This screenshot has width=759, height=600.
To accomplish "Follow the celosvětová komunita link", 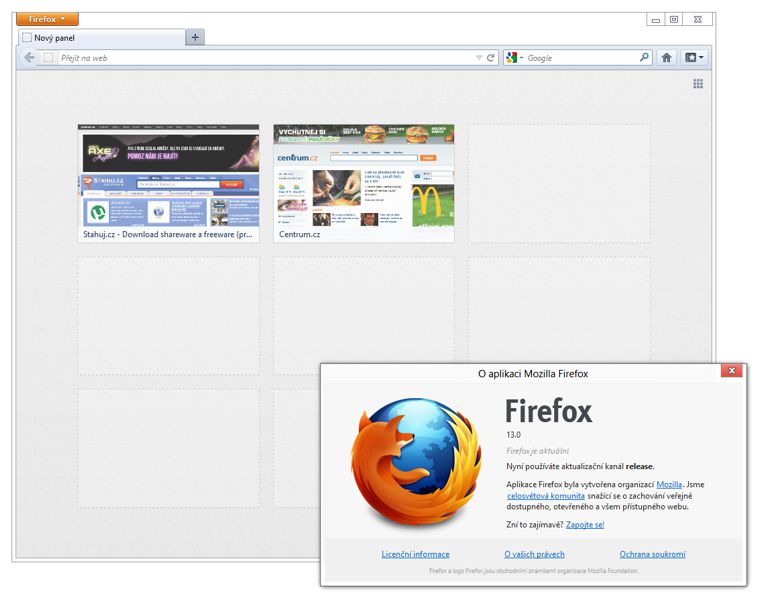I will 546,496.
